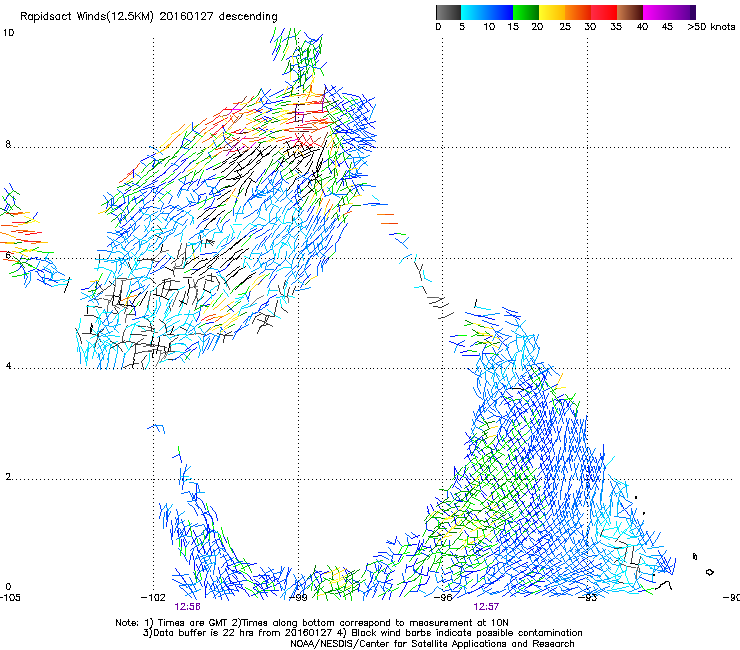Screen dimensions: 740x650
Task: Click the '35' label under the color bar
Action: coord(616,27)
